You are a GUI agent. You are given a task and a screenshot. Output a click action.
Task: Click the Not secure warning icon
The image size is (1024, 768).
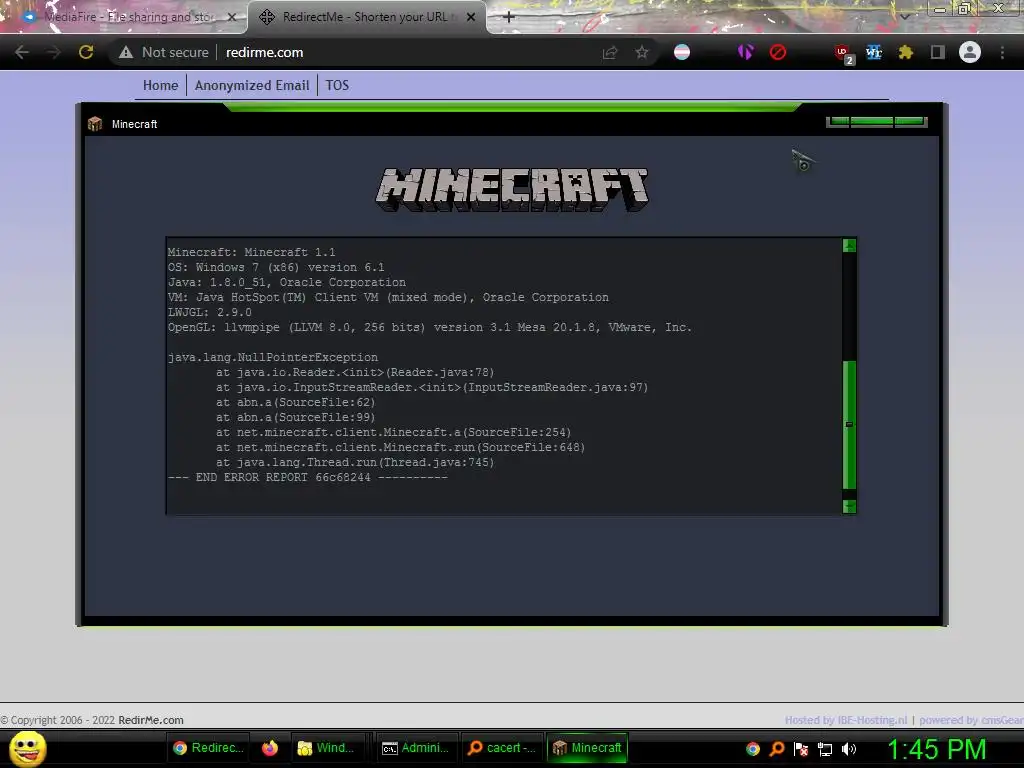[126, 52]
